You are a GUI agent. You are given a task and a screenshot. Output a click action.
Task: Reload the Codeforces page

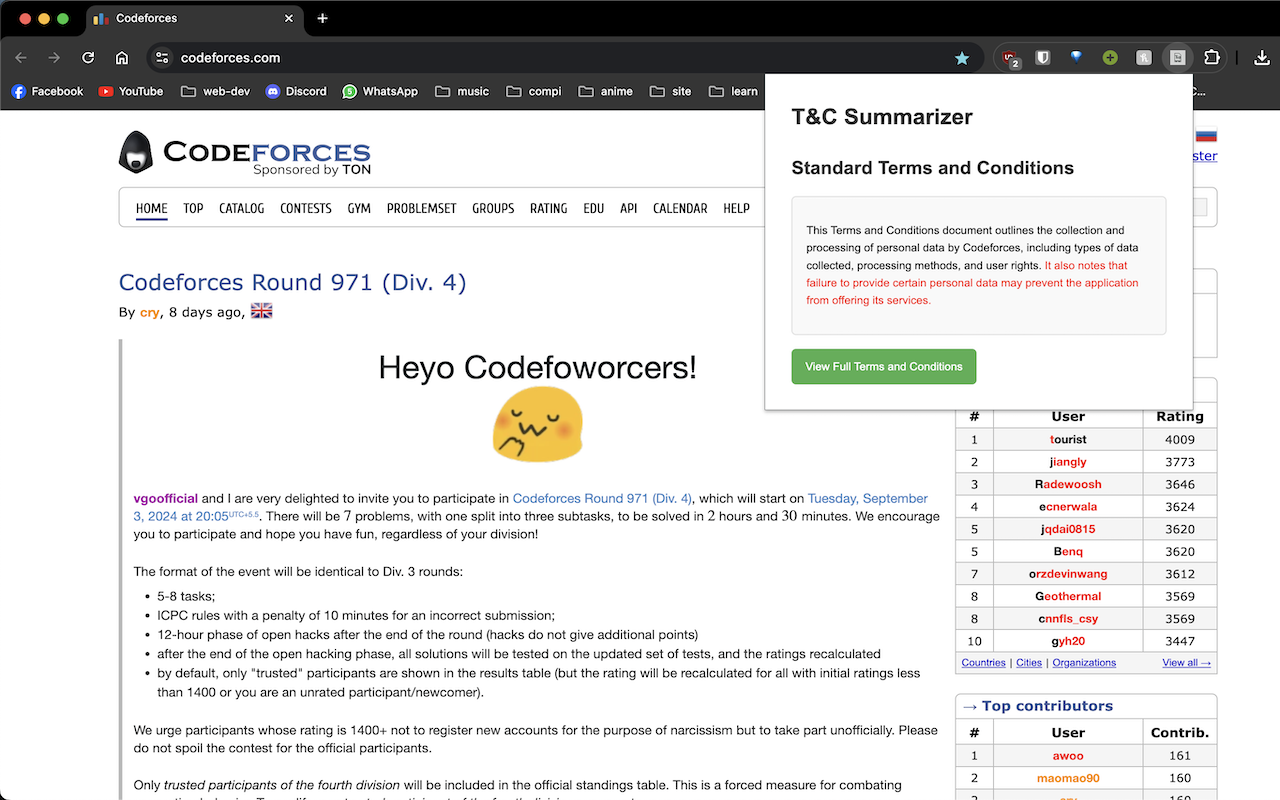point(88,58)
